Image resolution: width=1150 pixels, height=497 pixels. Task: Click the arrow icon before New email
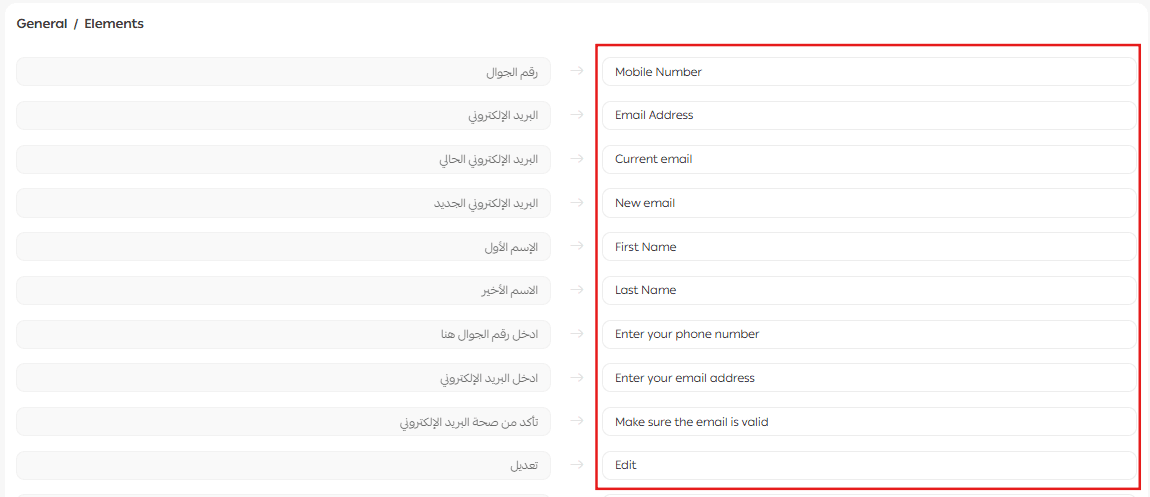coord(576,203)
